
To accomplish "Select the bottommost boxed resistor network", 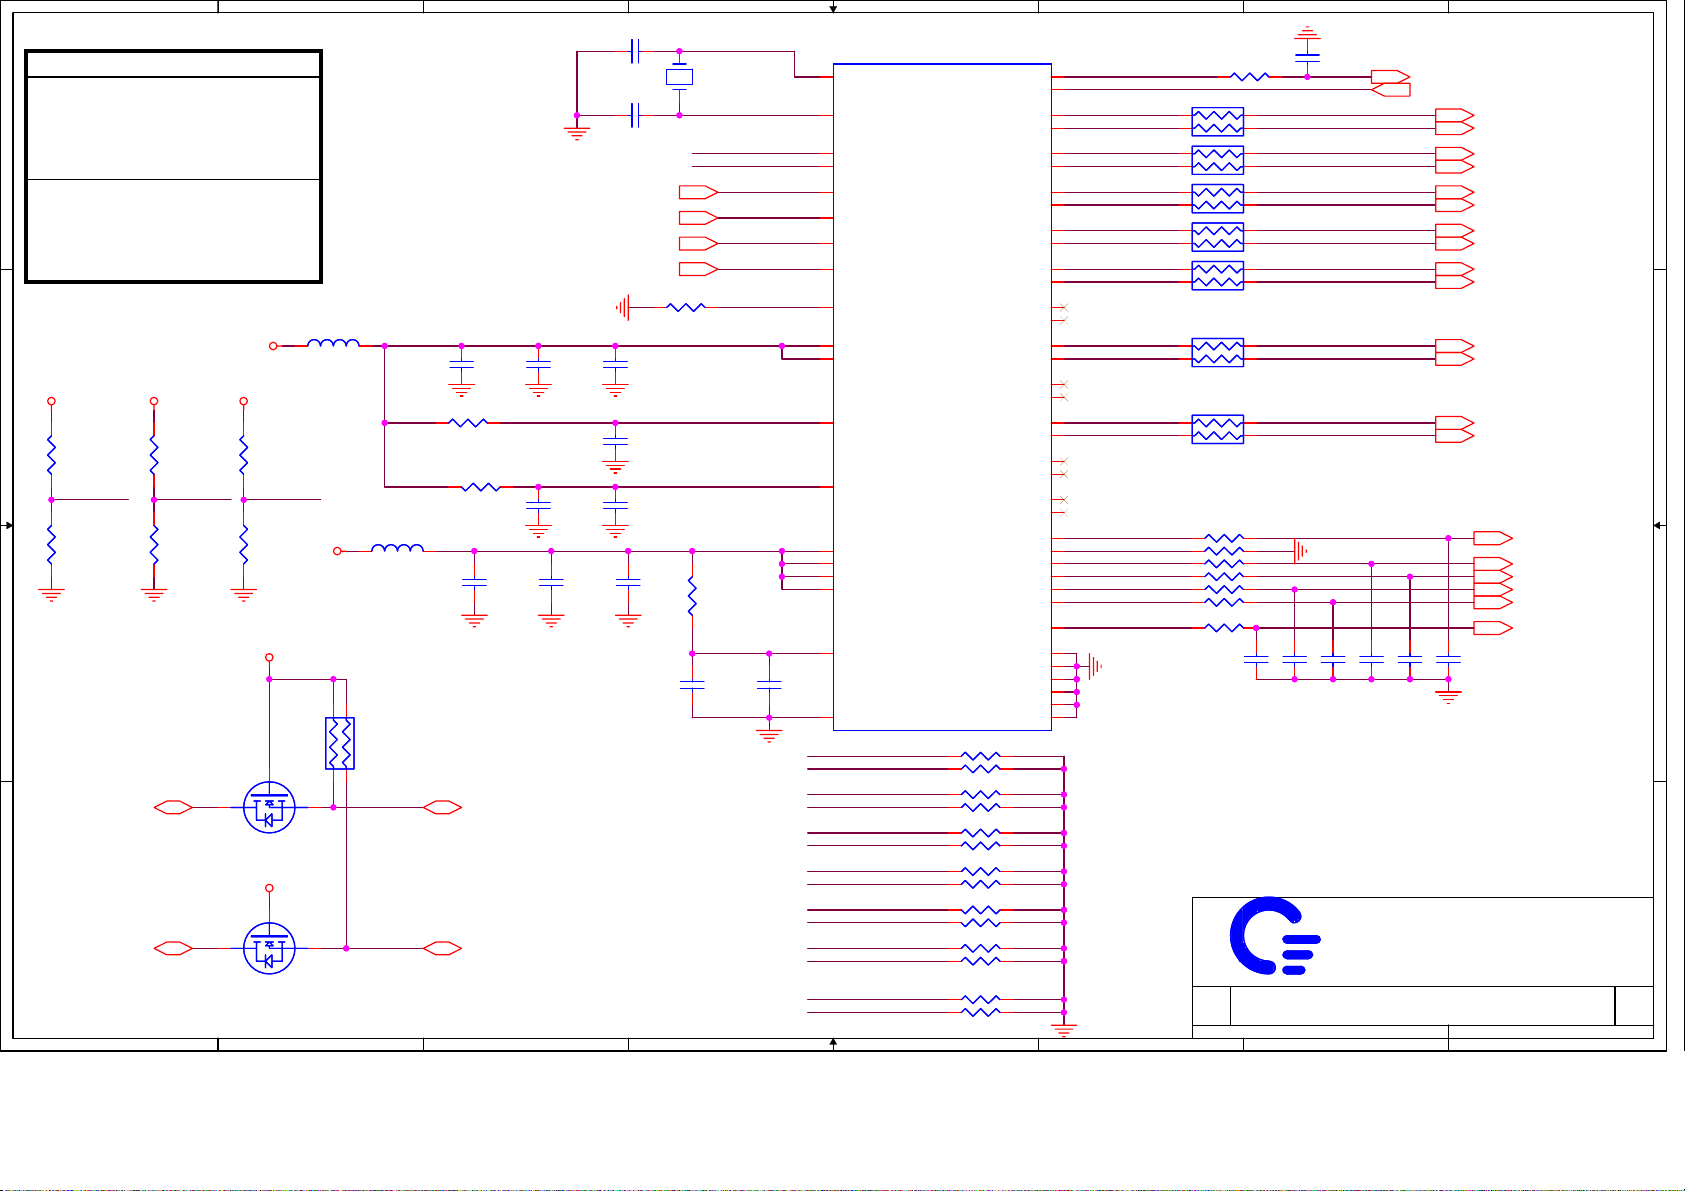I will tap(1217, 429).
